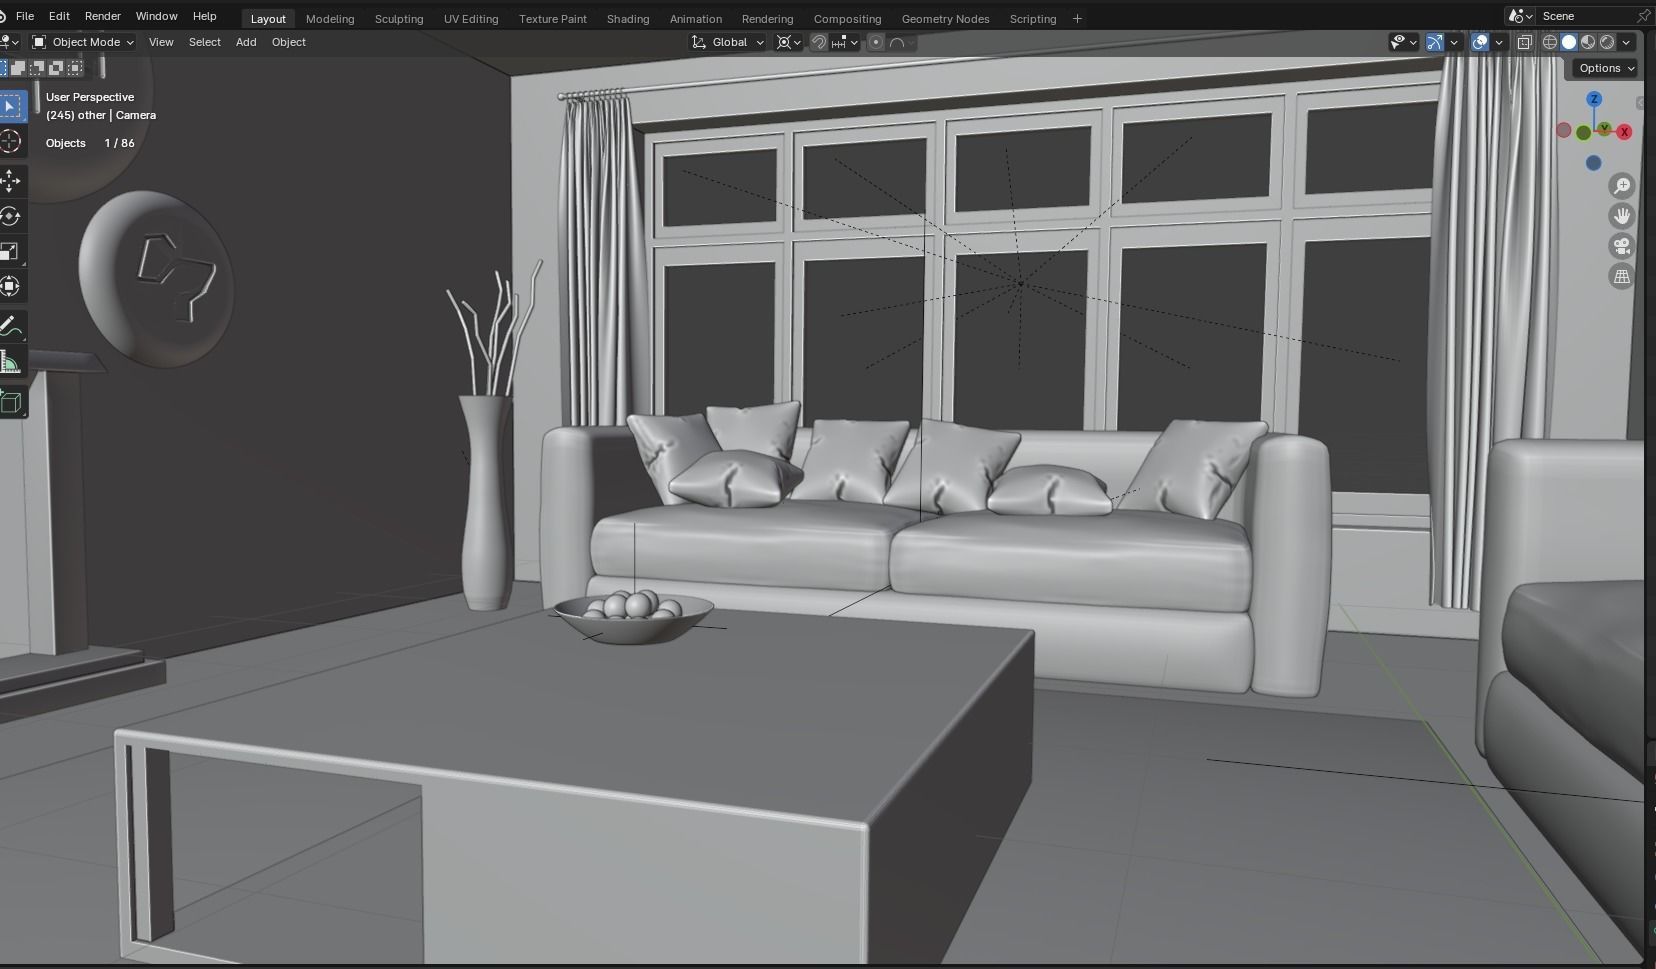
Task: Switch to the UV Editing workspace tab
Action: [x=471, y=19]
